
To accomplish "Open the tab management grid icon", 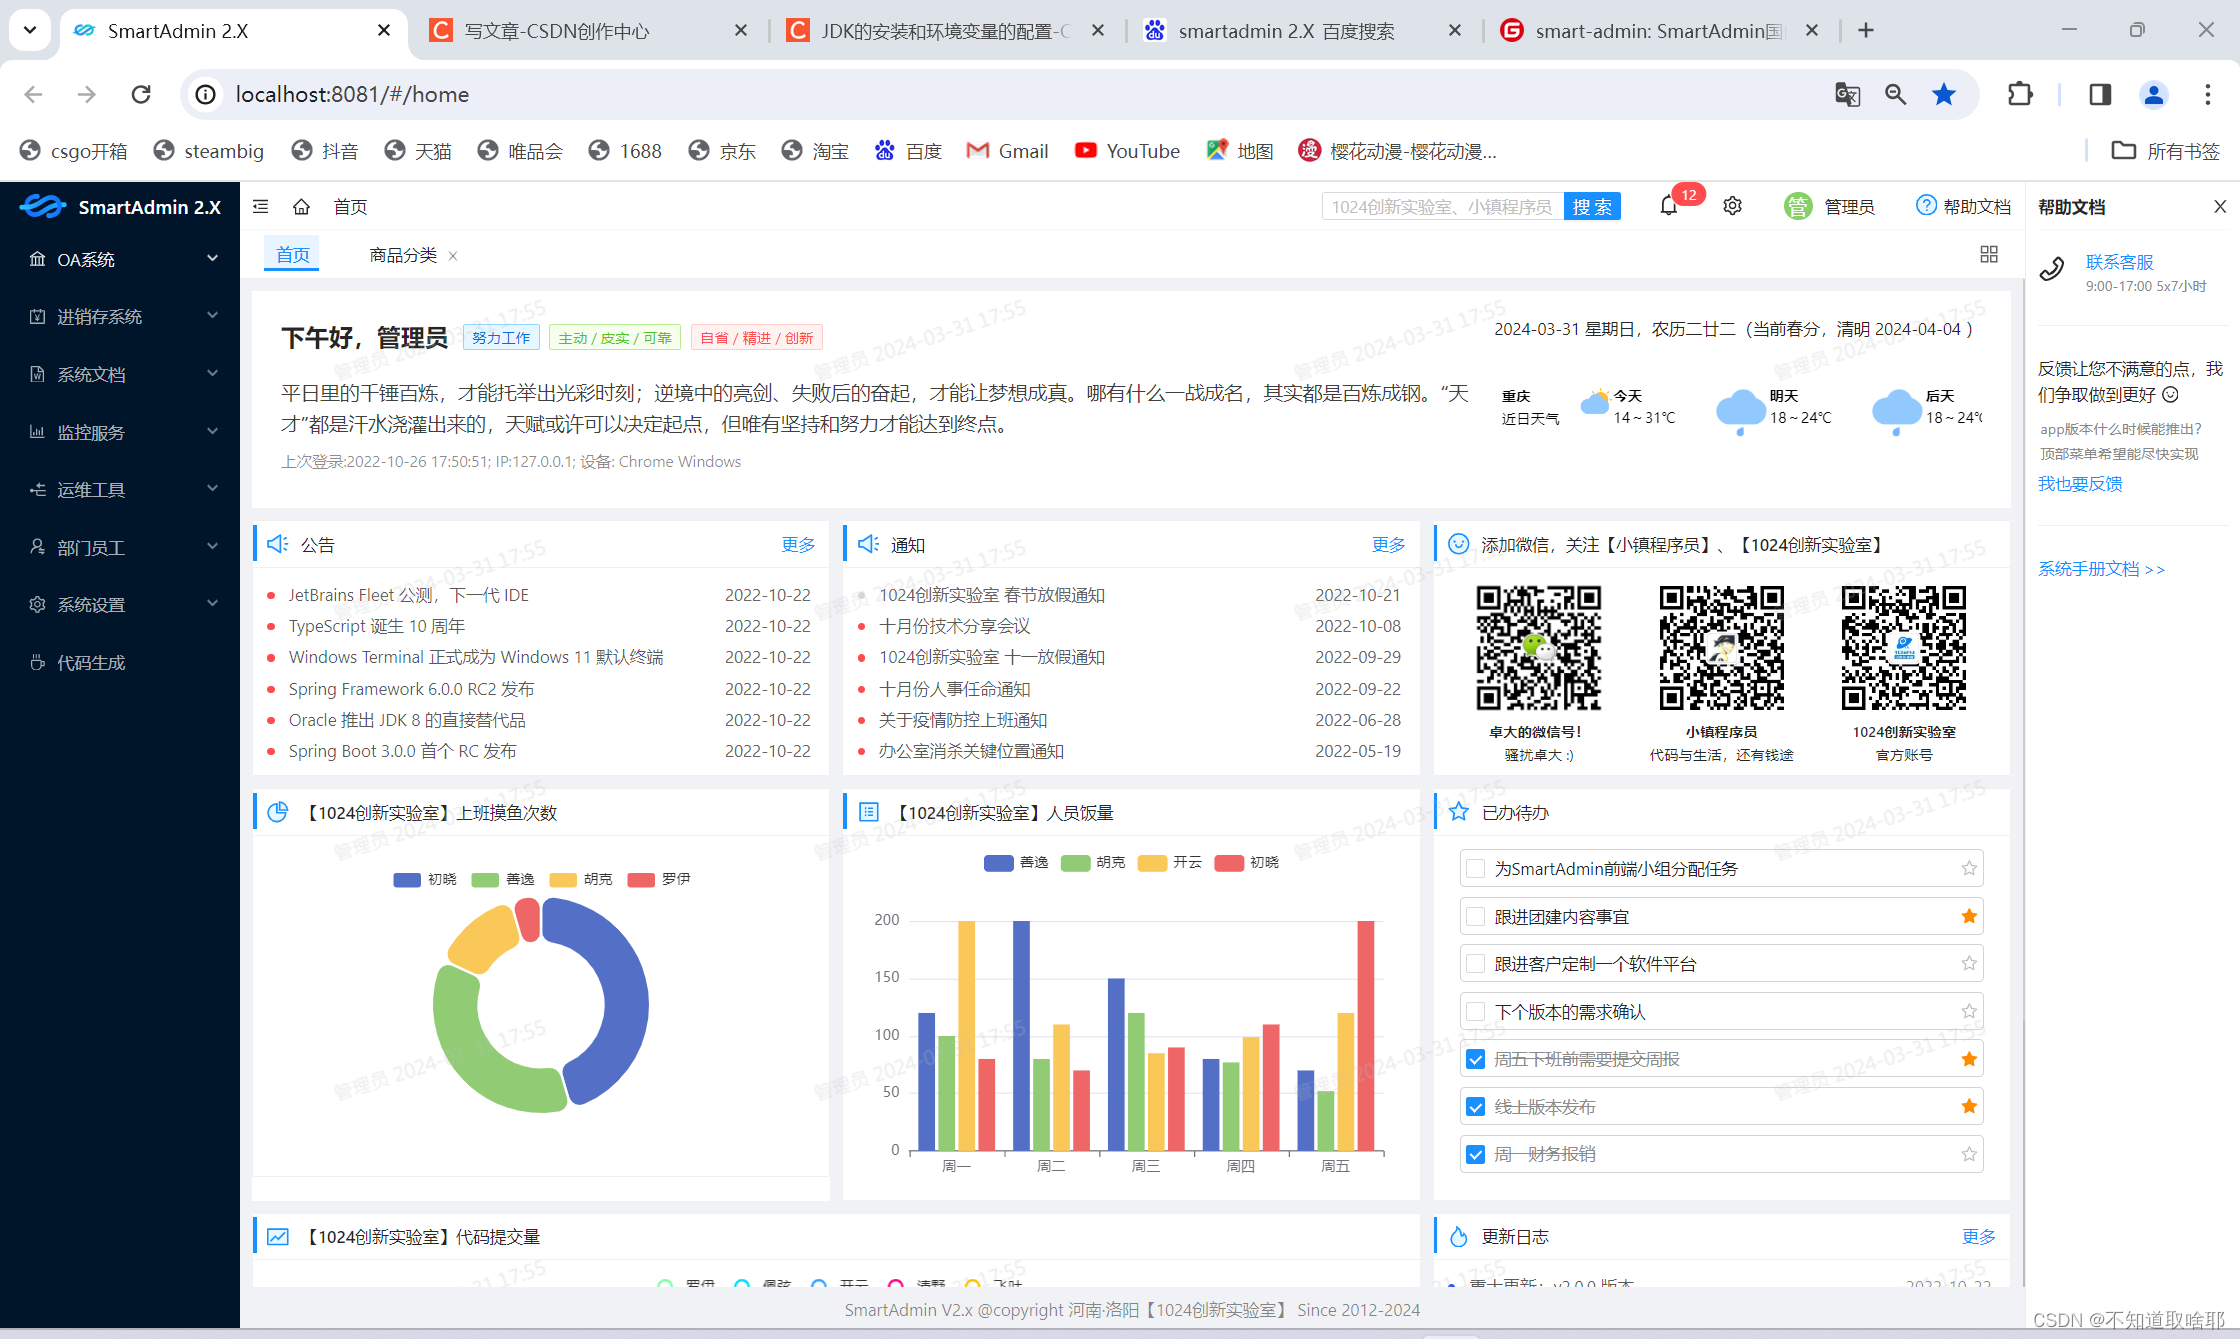I will tap(1989, 255).
